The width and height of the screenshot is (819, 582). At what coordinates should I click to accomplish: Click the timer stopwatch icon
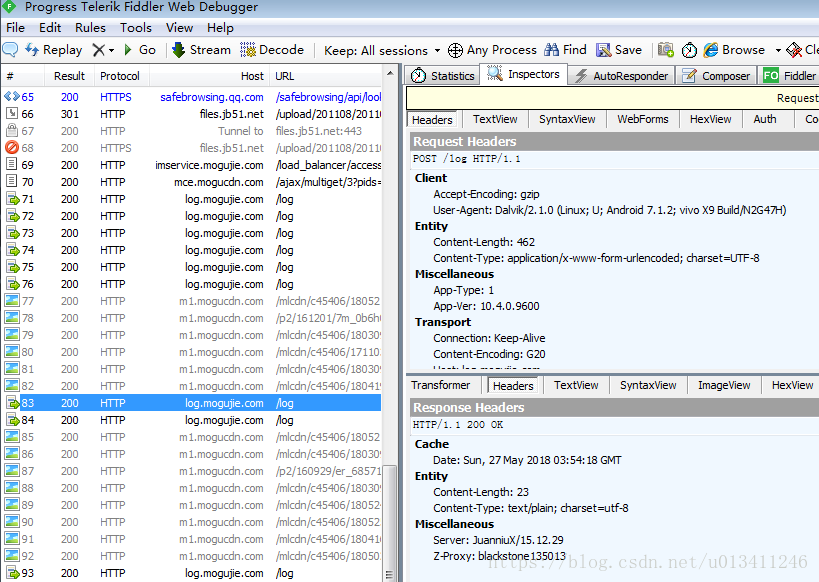click(689, 50)
